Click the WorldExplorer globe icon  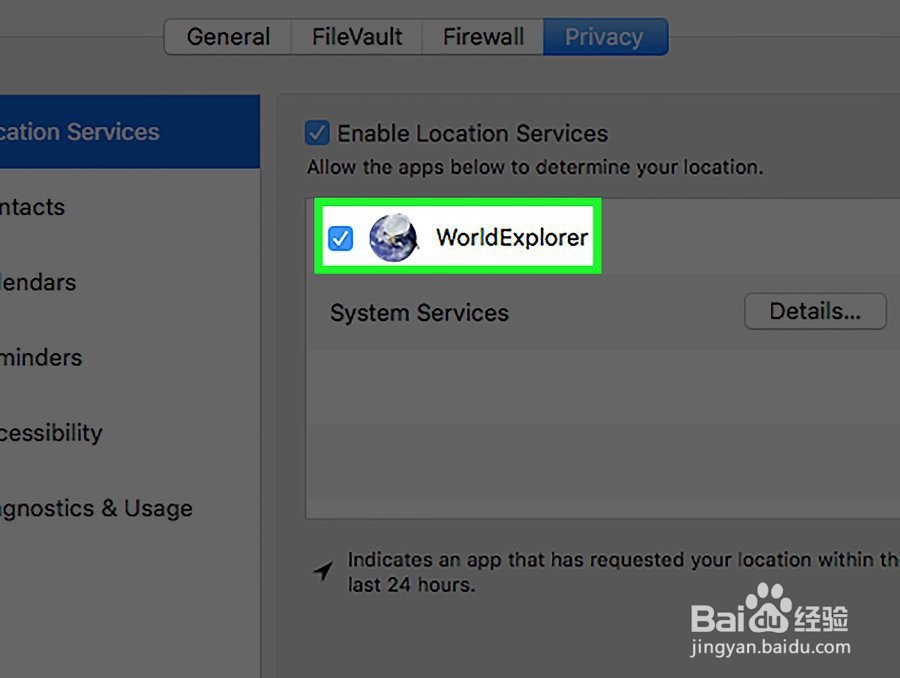tap(394, 237)
